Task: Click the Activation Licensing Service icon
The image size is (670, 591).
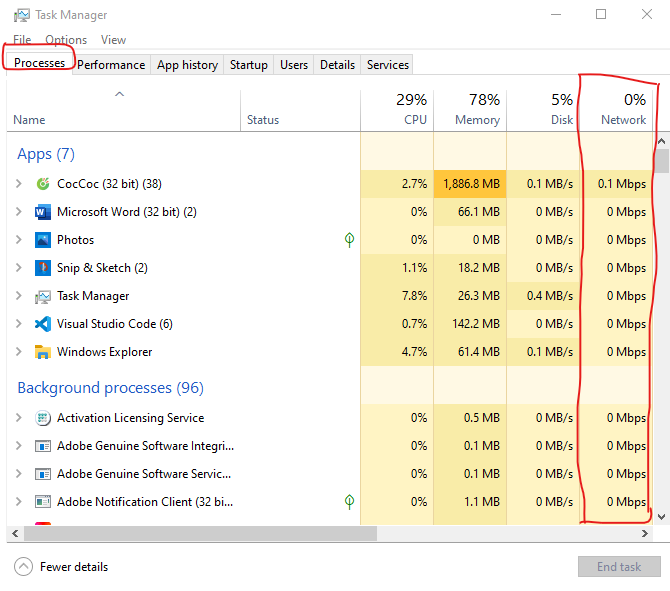Action: click(43, 418)
